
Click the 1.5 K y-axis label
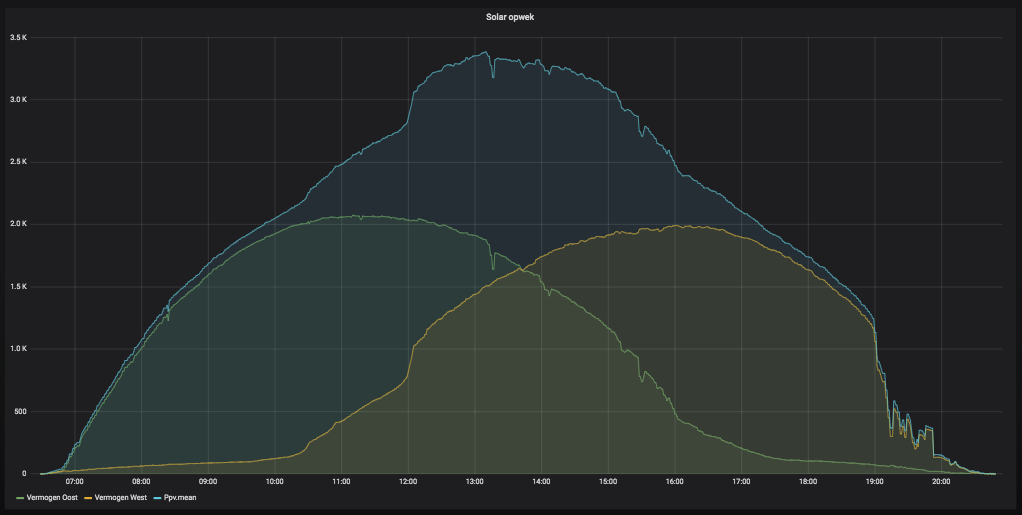[x=18, y=287]
